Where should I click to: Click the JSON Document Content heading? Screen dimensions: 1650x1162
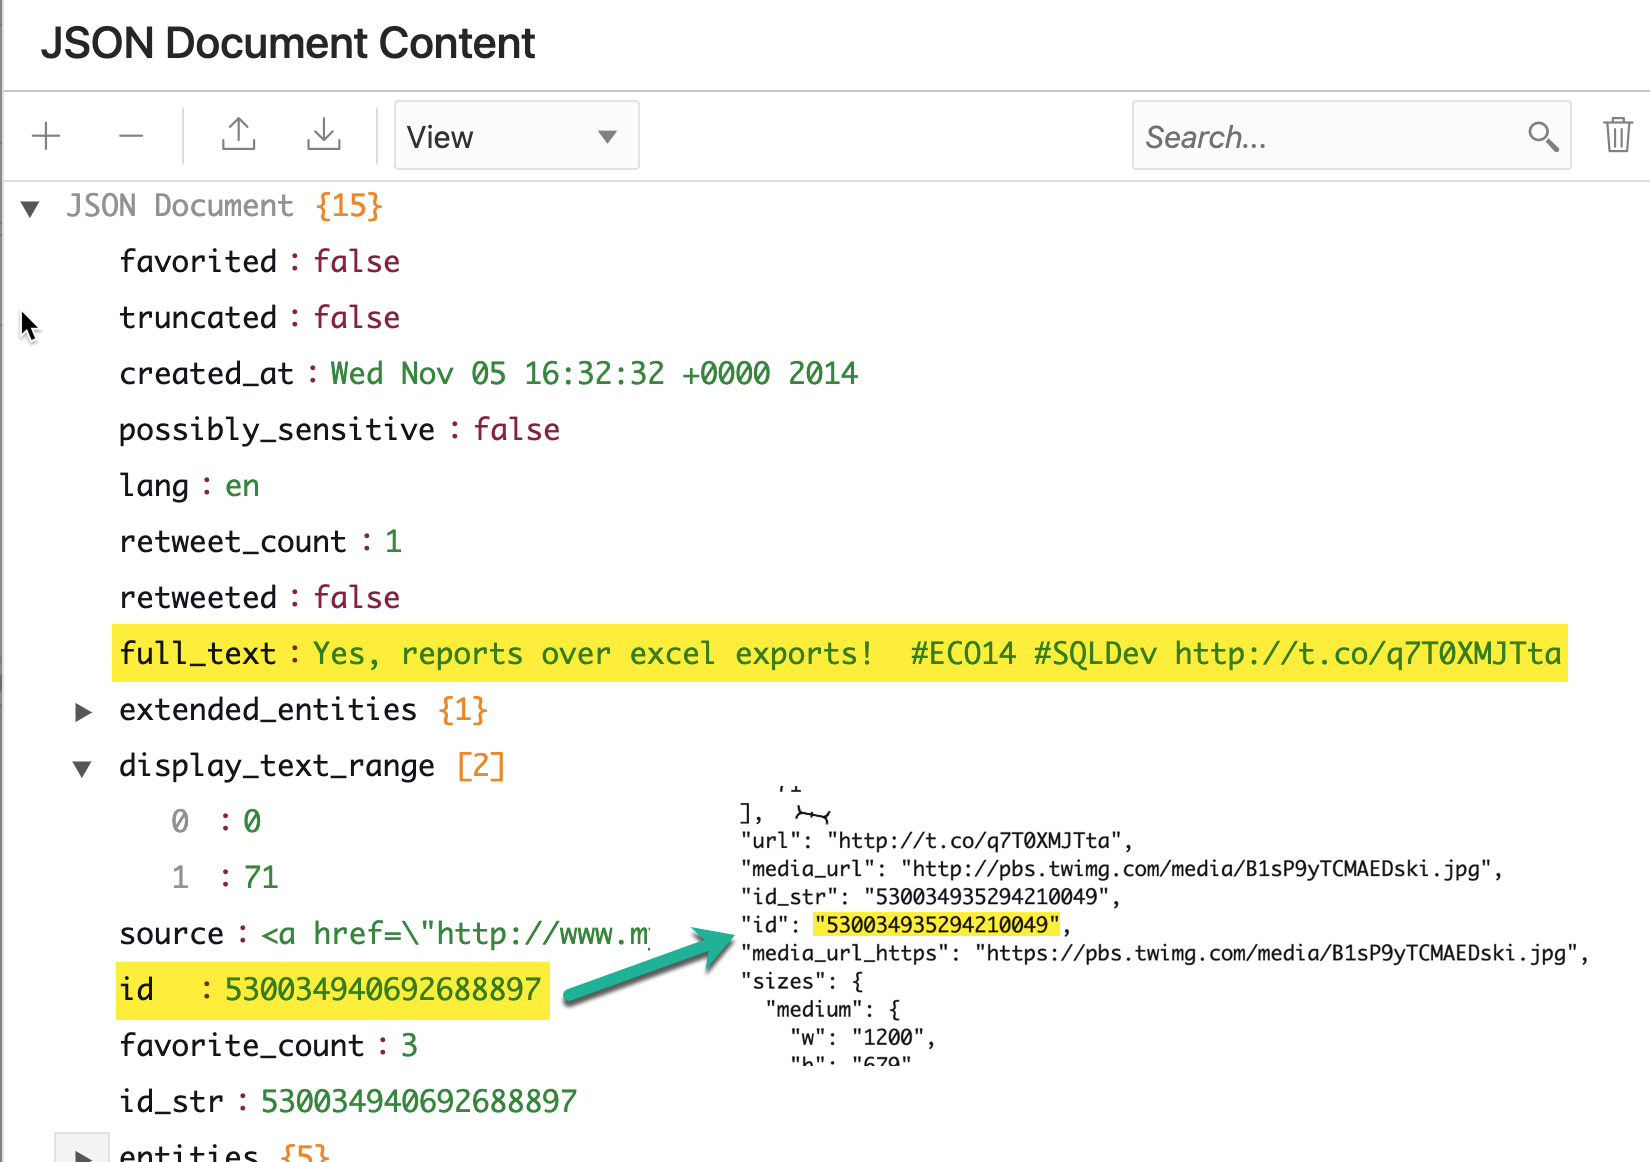pos(288,43)
